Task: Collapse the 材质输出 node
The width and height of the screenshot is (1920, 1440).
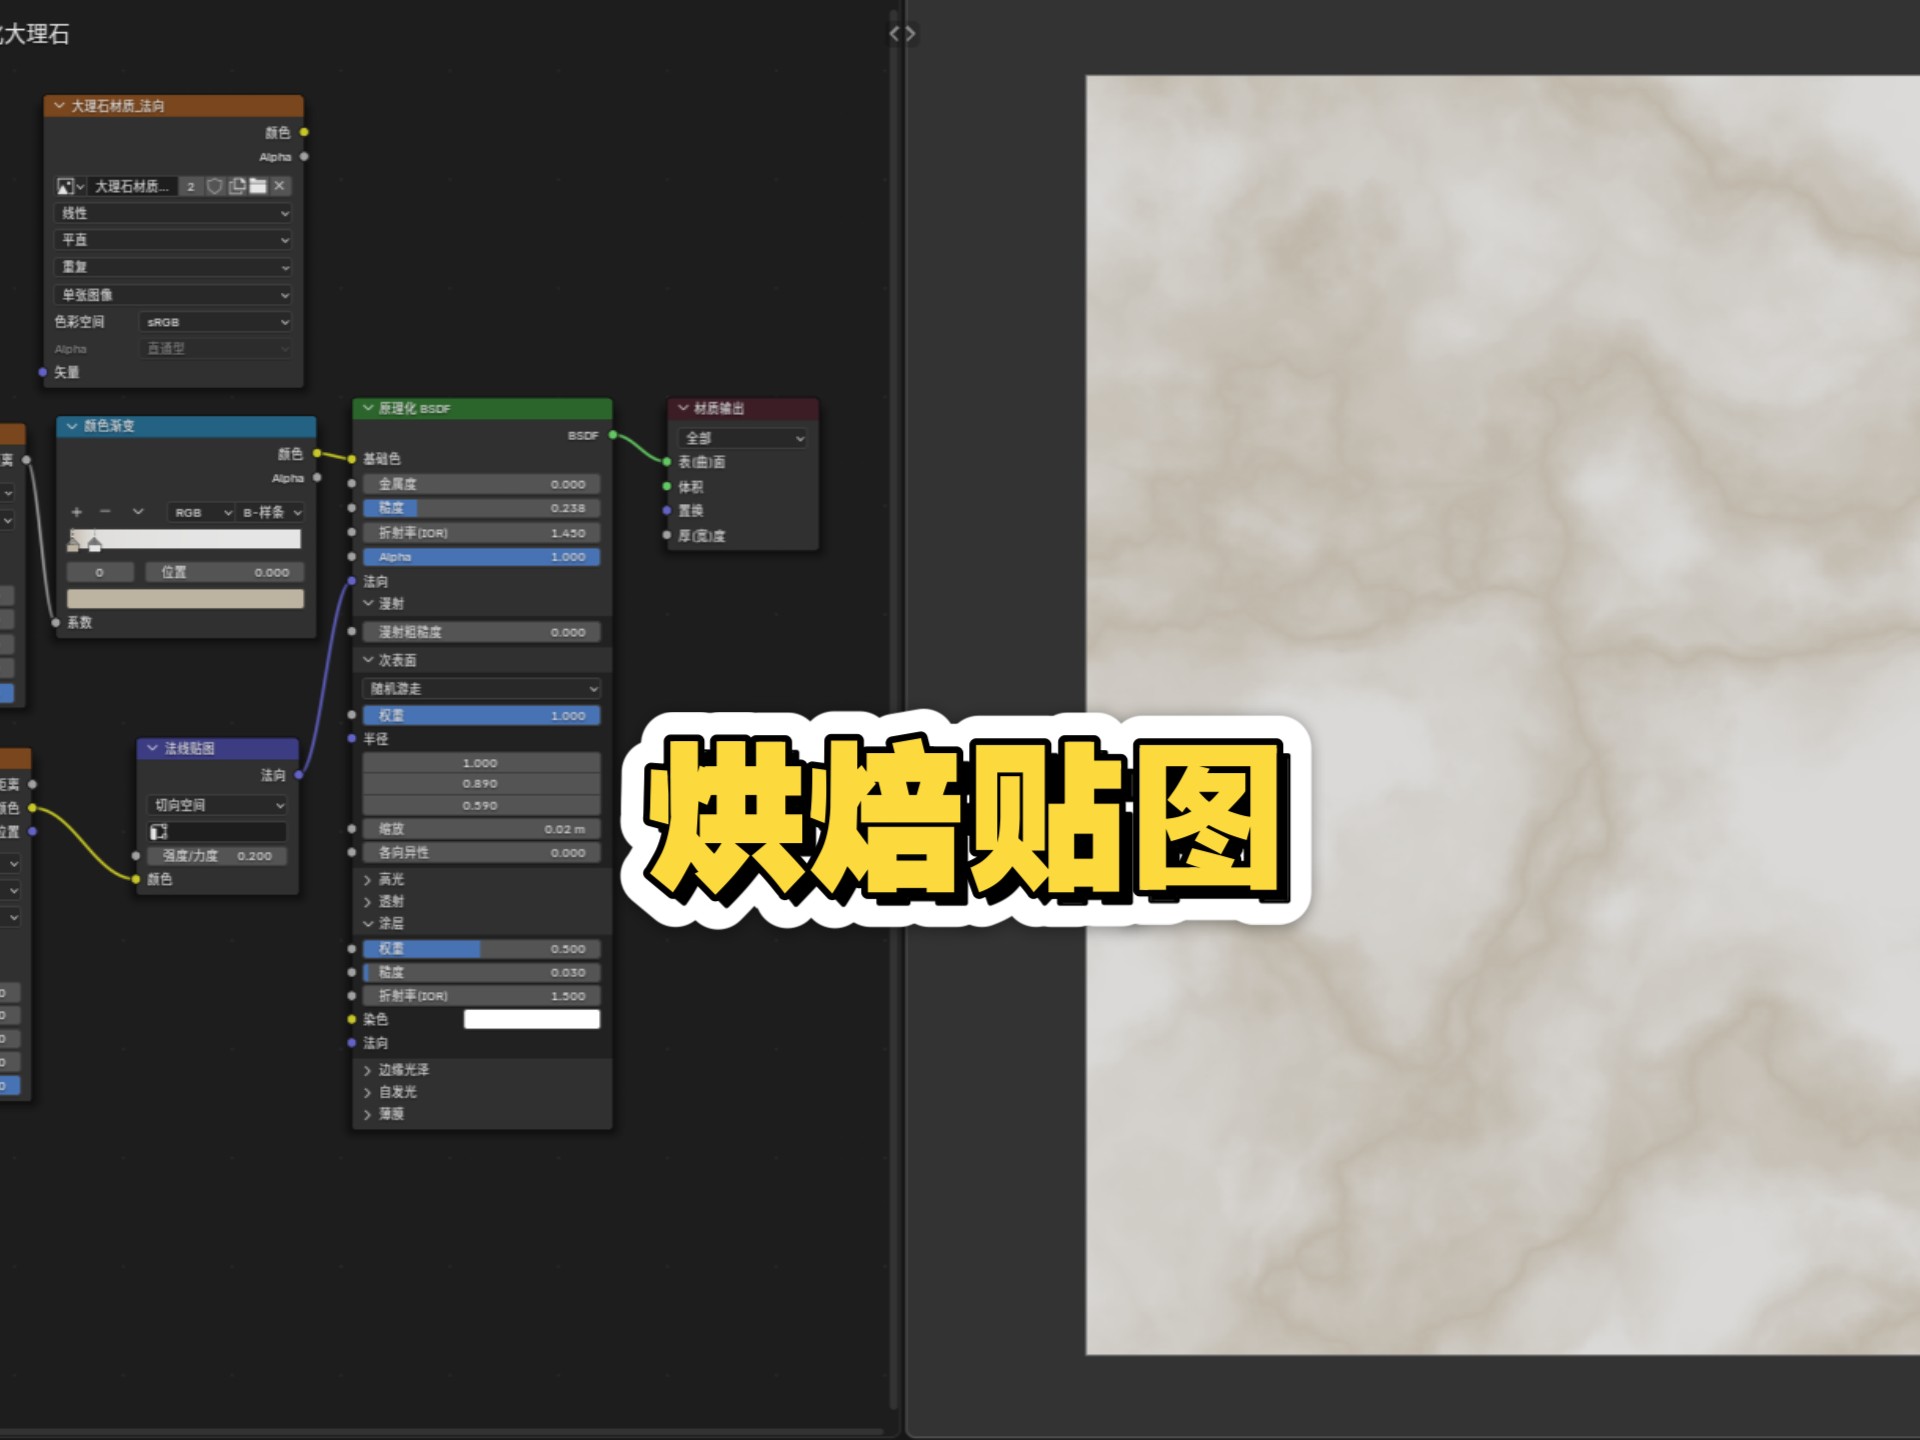Action: (x=683, y=408)
